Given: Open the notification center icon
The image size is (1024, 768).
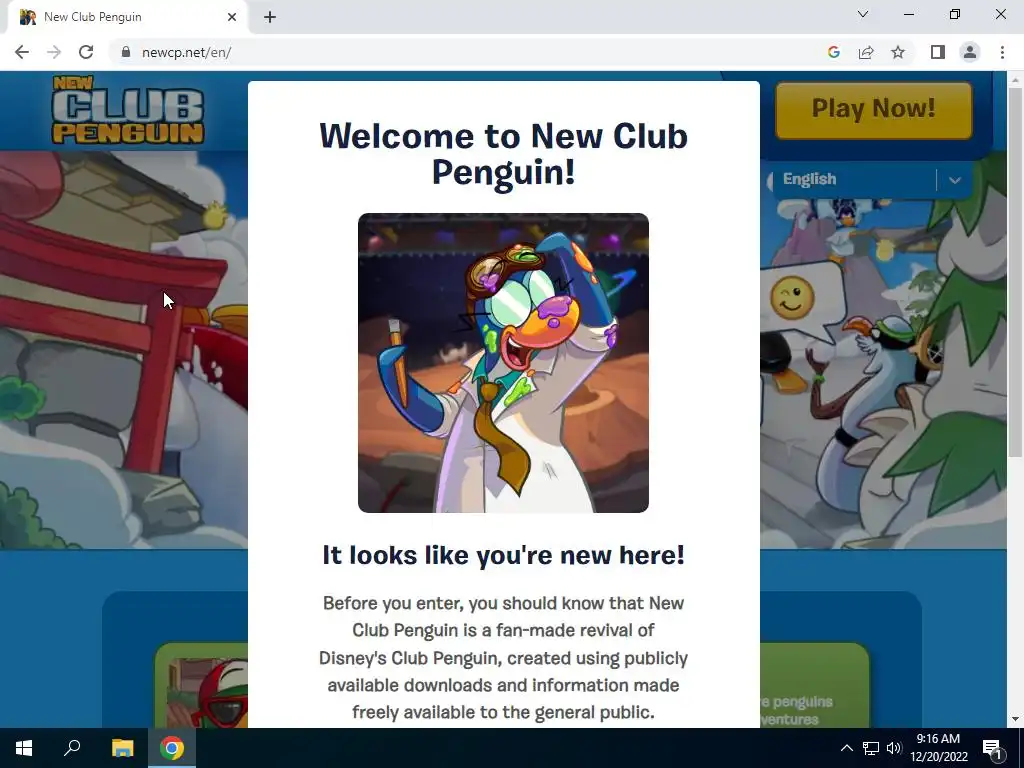Looking at the screenshot, I should [x=992, y=748].
